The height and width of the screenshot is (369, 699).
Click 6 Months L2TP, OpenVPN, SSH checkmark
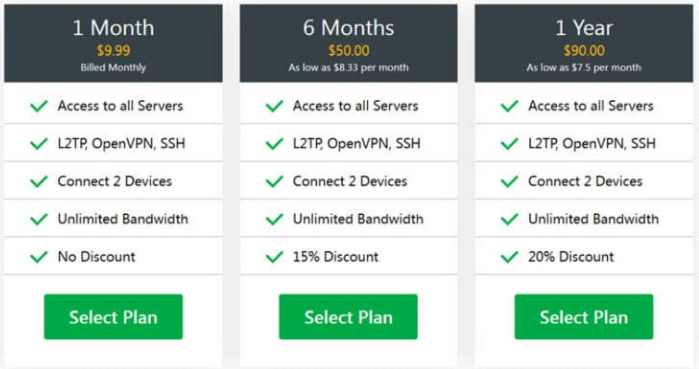(x=274, y=144)
